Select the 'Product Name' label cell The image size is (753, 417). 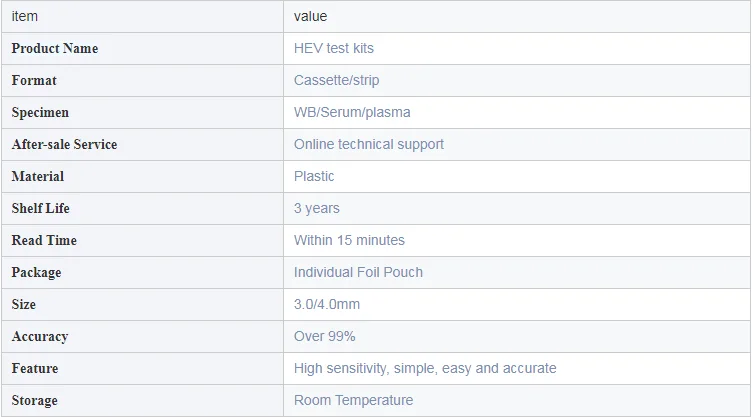click(x=55, y=48)
